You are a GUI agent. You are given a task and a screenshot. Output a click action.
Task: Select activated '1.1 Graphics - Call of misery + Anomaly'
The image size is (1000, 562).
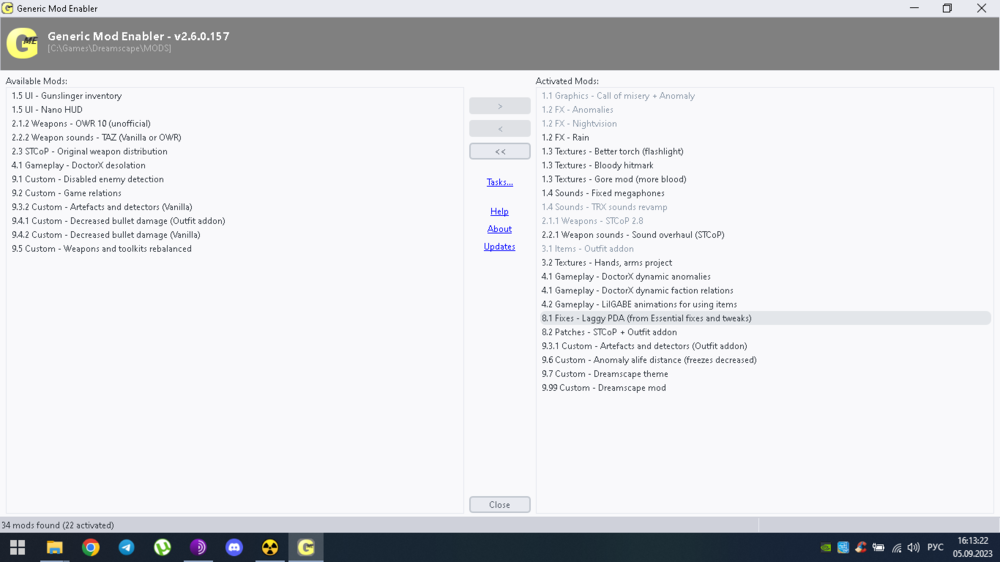618,96
